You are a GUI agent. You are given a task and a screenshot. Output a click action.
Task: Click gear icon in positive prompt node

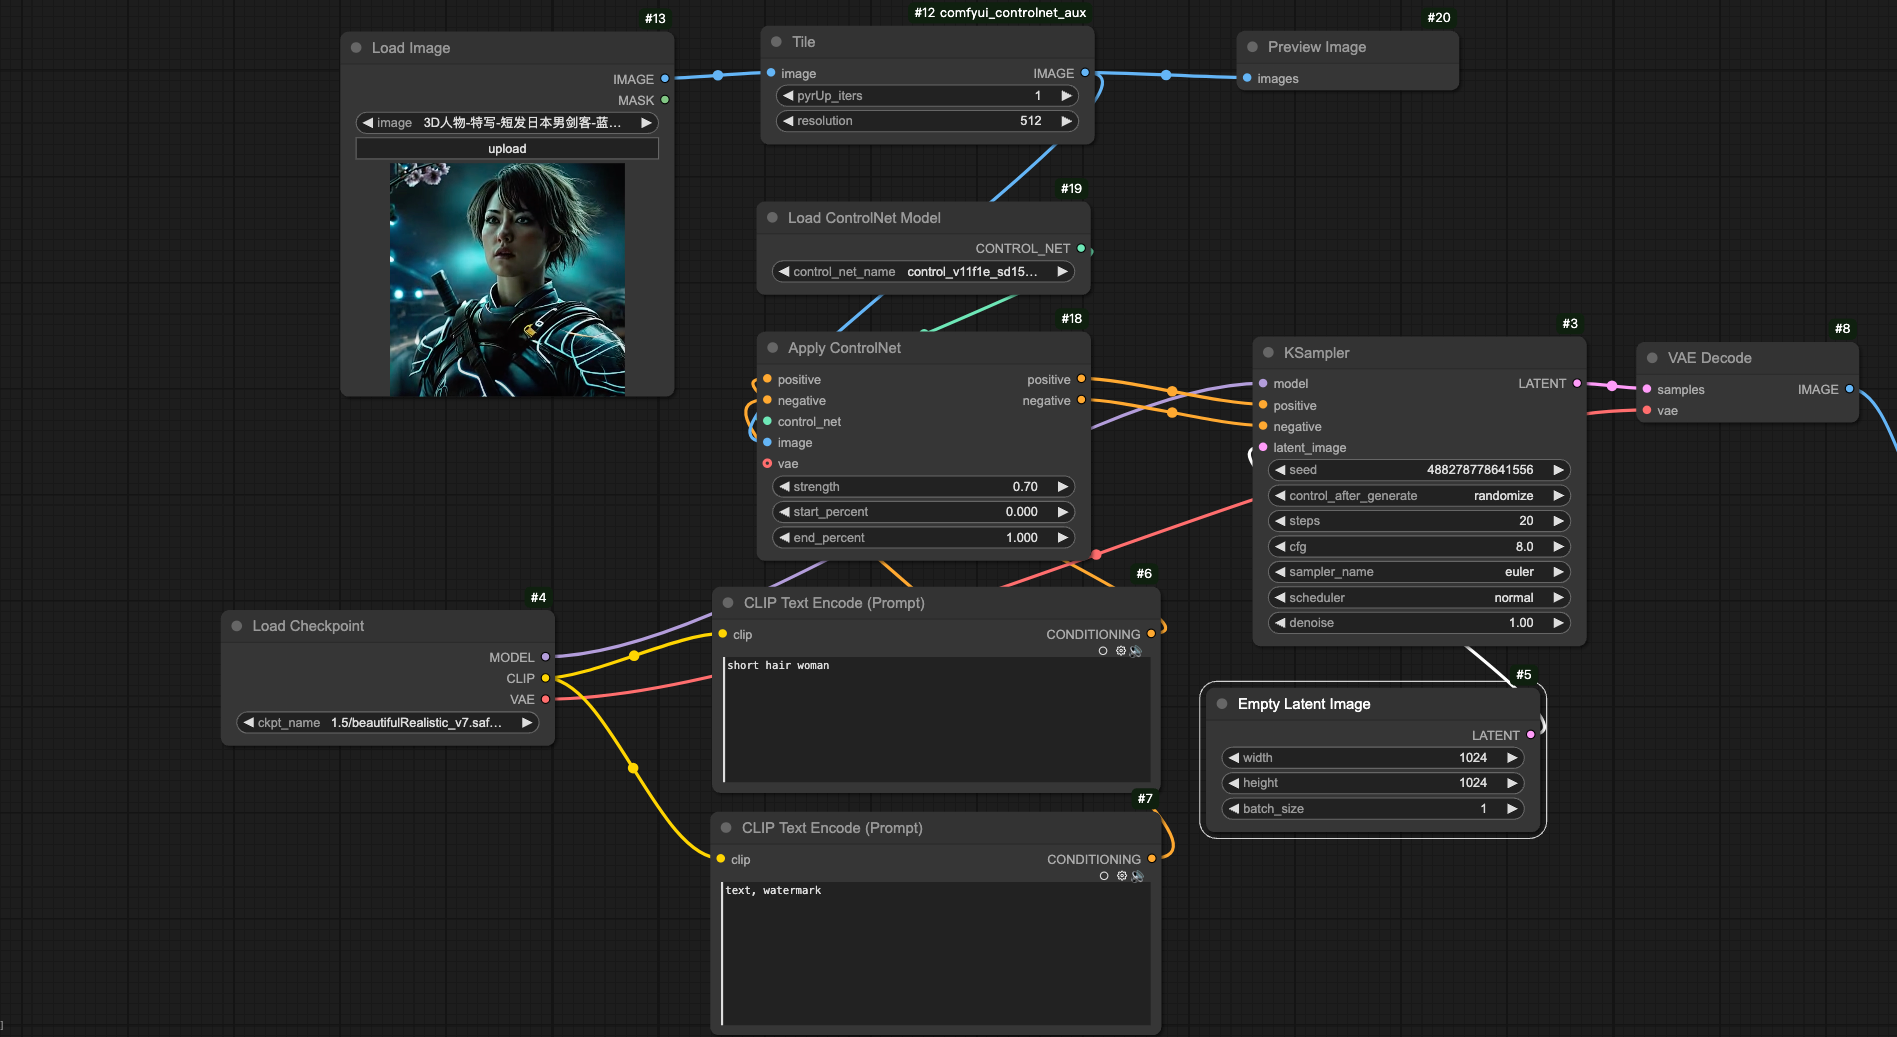(1121, 651)
